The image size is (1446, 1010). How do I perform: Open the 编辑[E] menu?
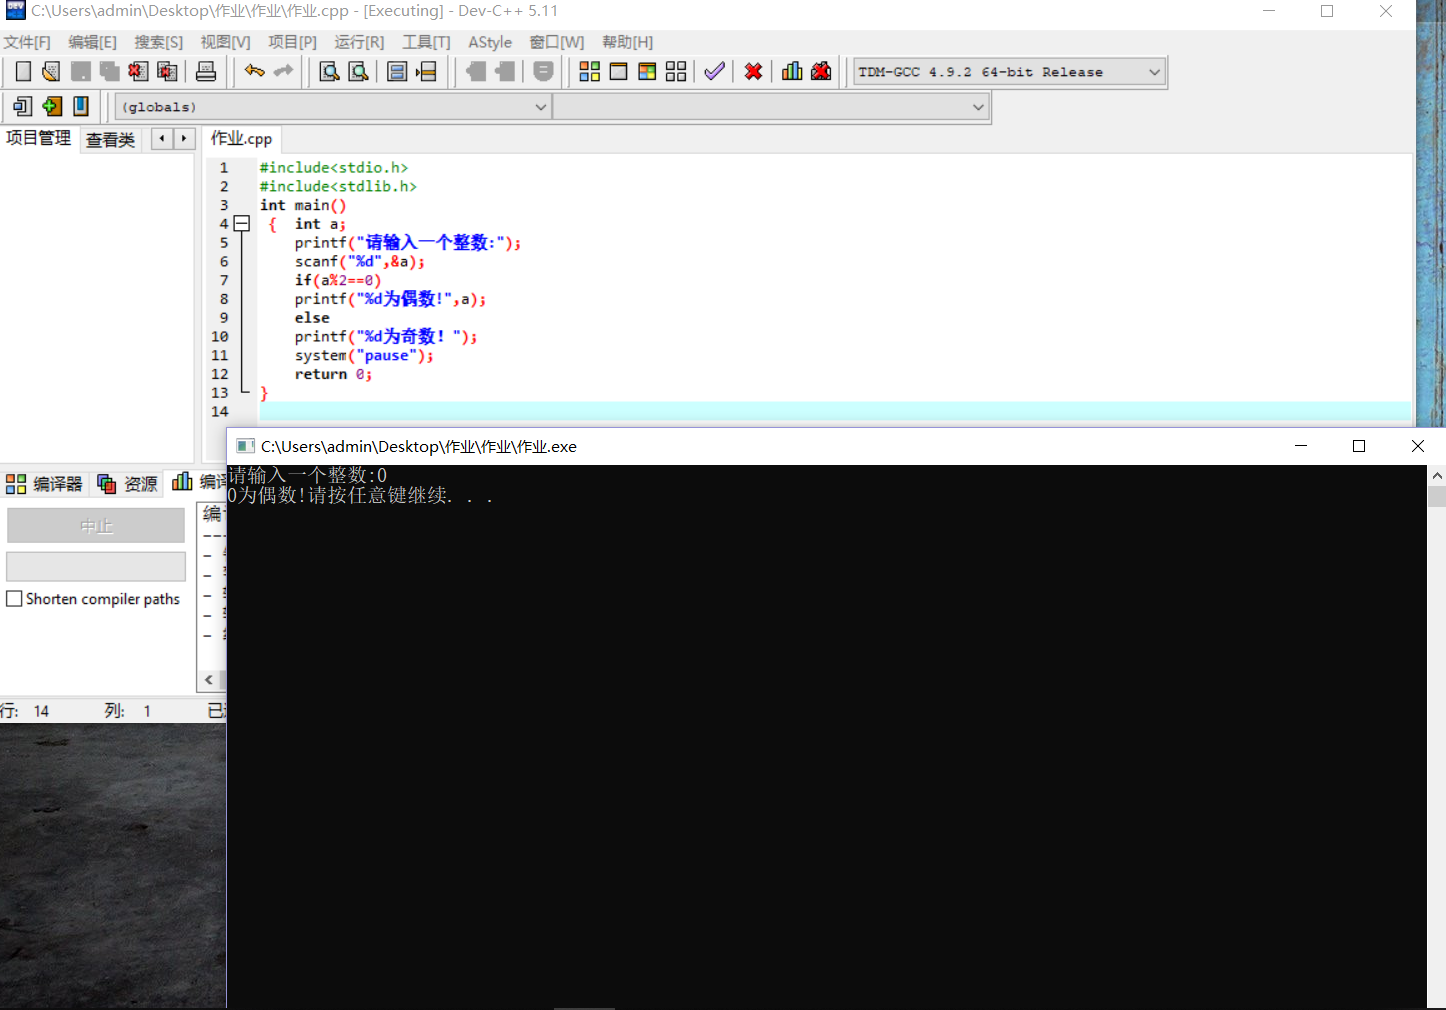[93, 42]
